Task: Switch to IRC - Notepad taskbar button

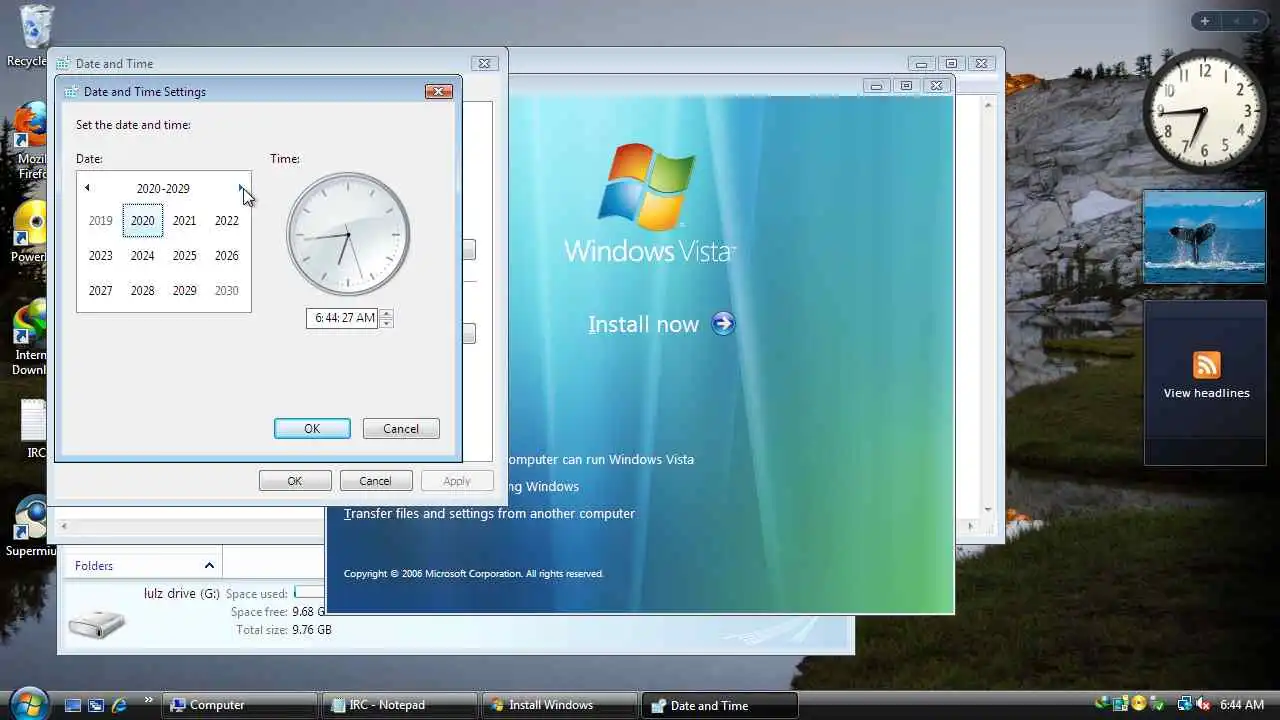Action: 399,705
